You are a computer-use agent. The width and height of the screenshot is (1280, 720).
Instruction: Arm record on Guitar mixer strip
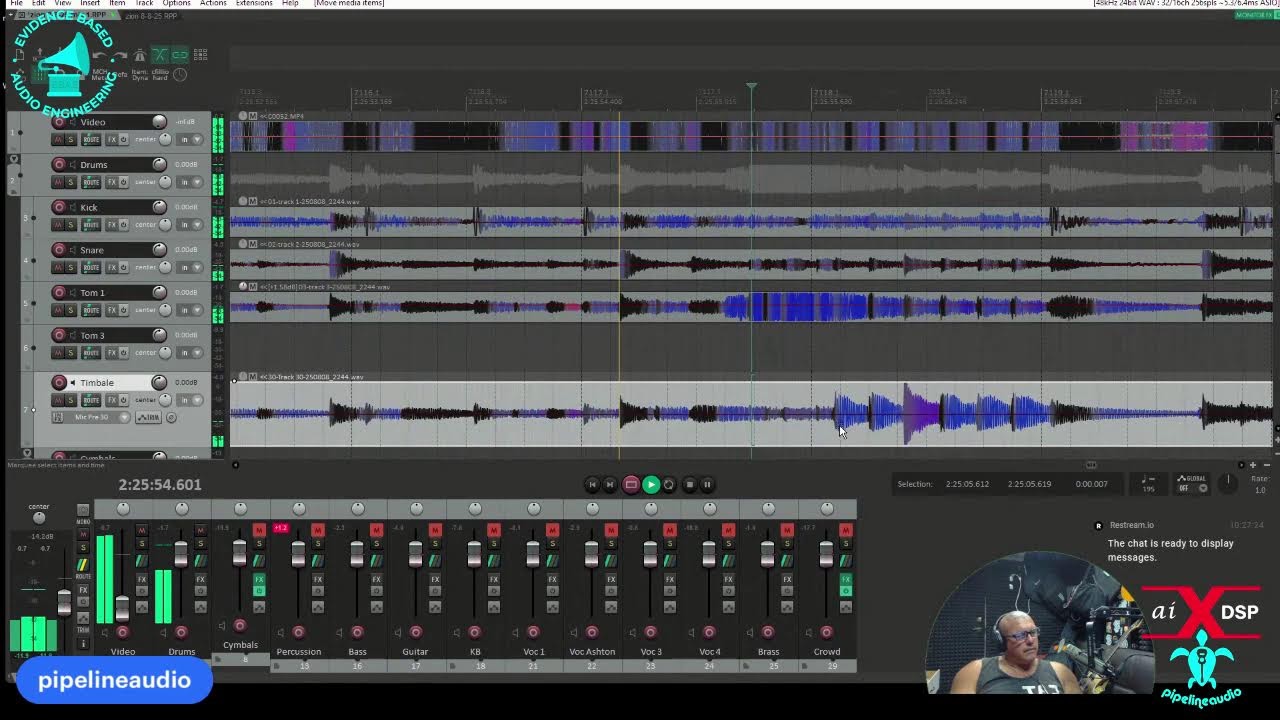tap(416, 632)
